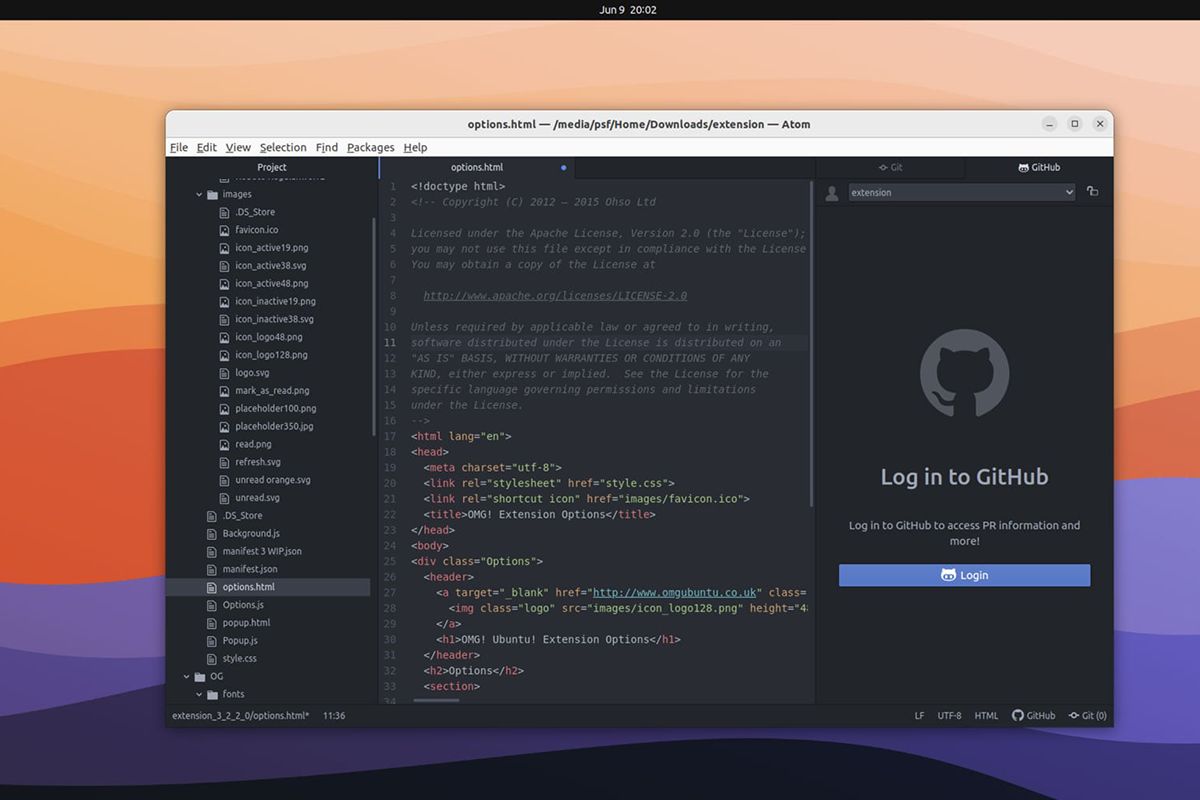Select icon_inactive38.svg in the tree

[274, 319]
